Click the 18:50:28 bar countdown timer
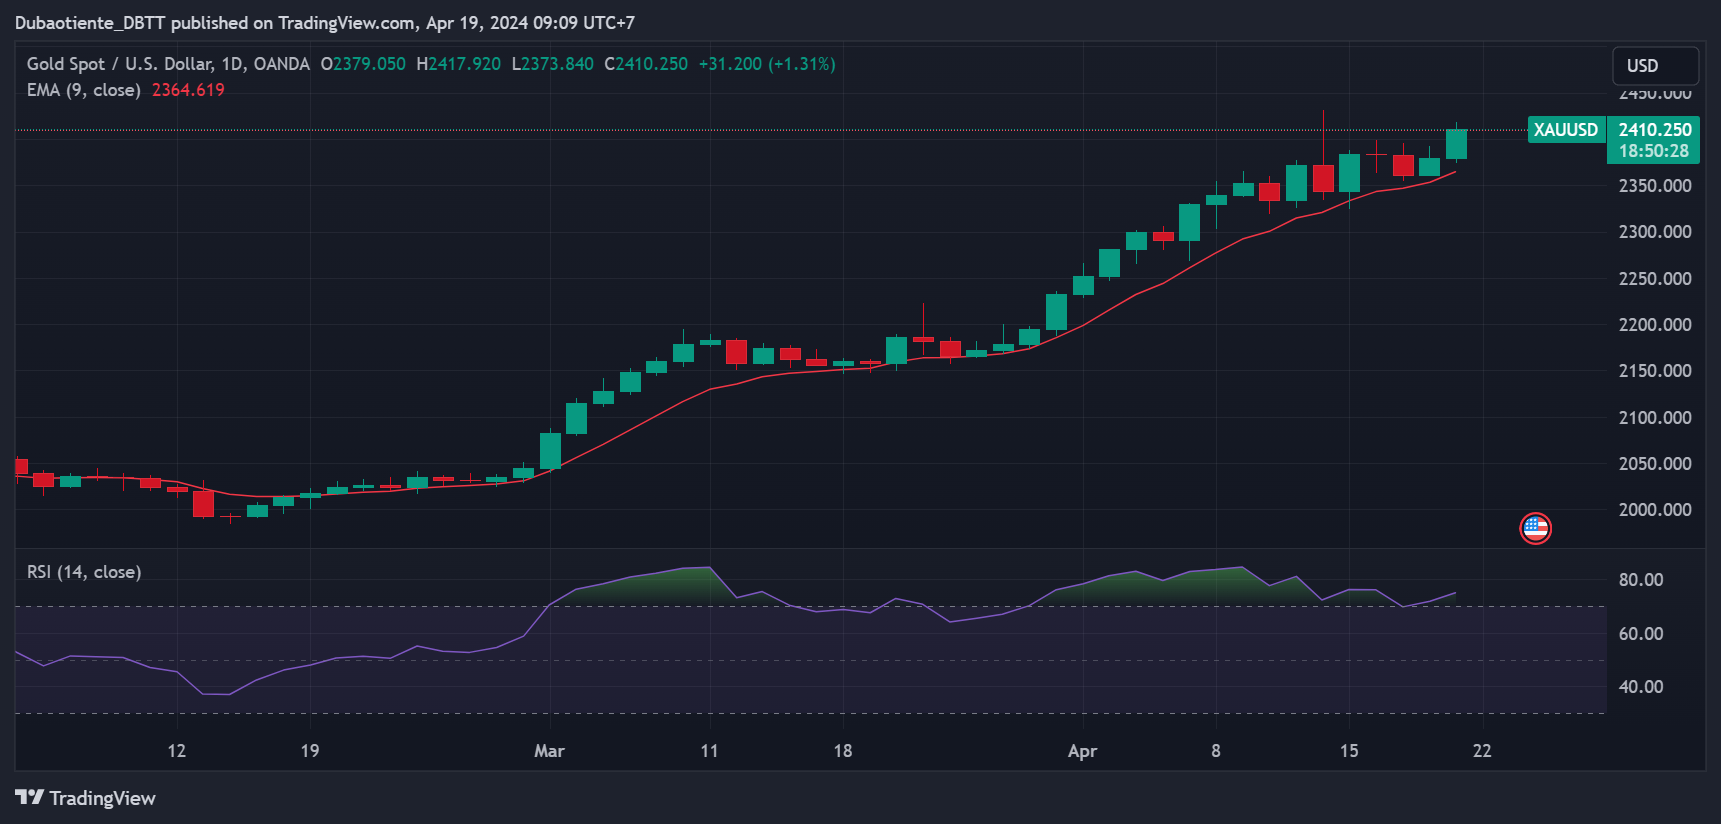The width and height of the screenshot is (1721, 824). pos(1654,151)
